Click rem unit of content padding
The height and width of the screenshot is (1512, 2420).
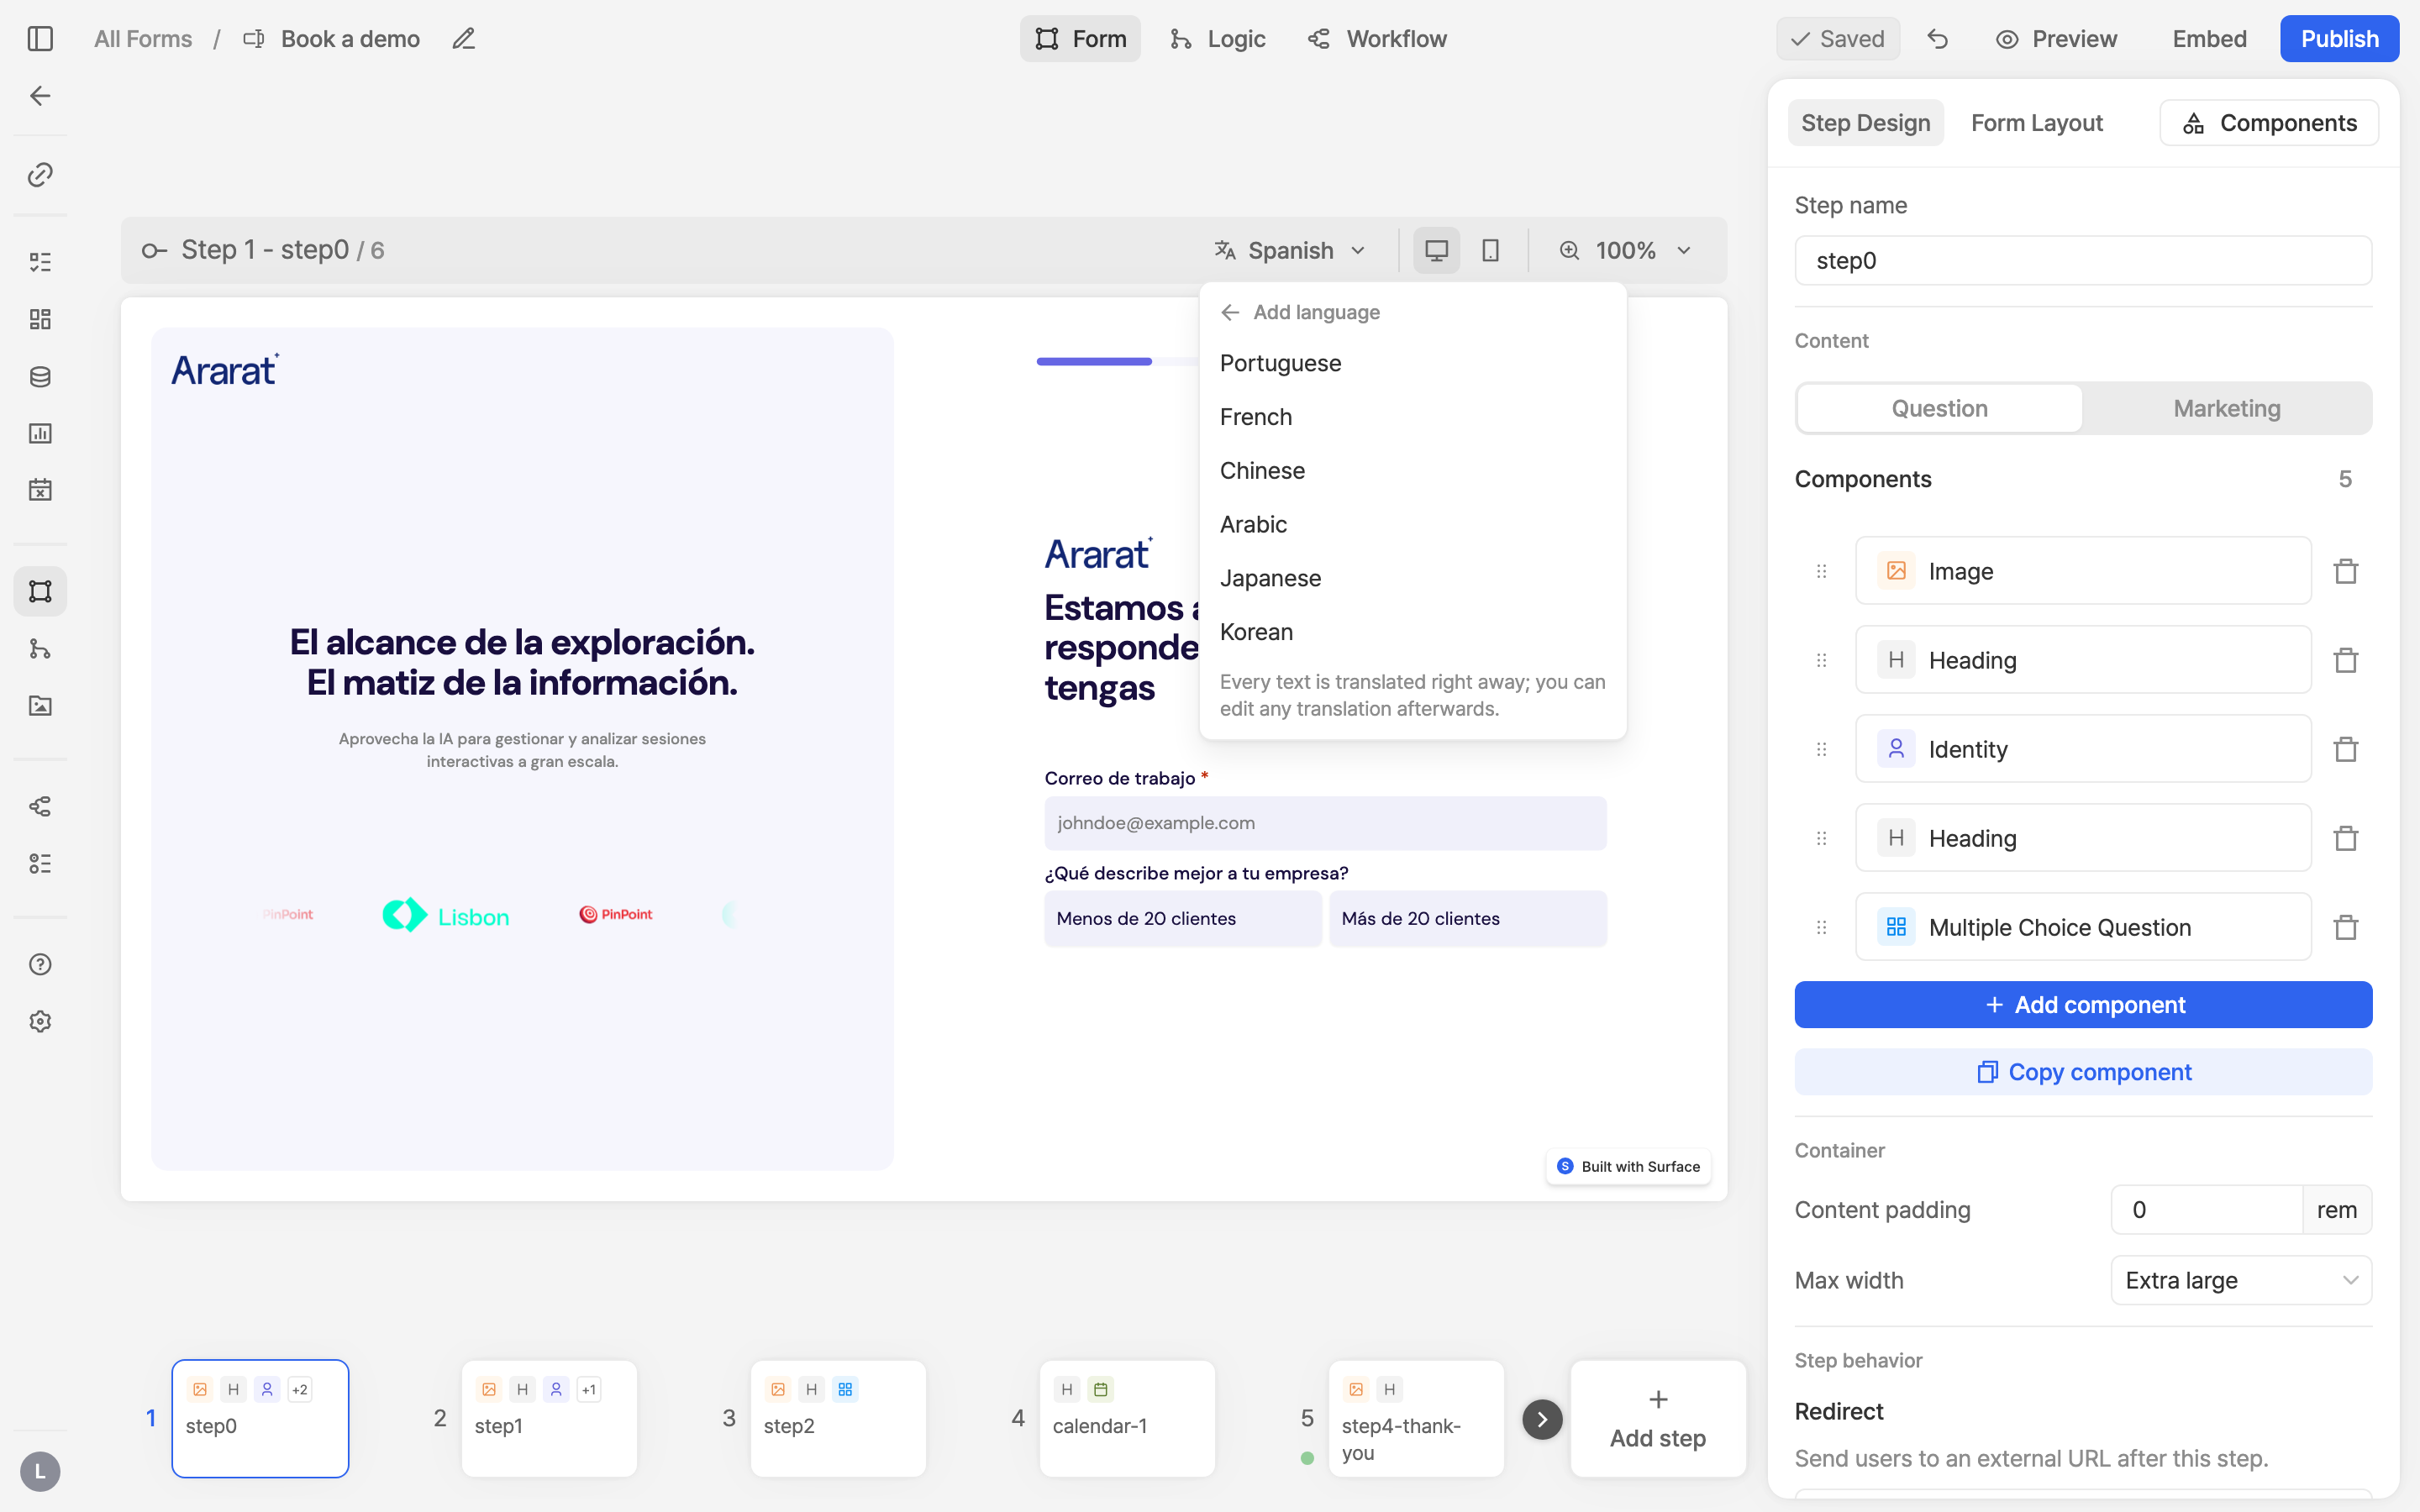click(x=2336, y=1210)
